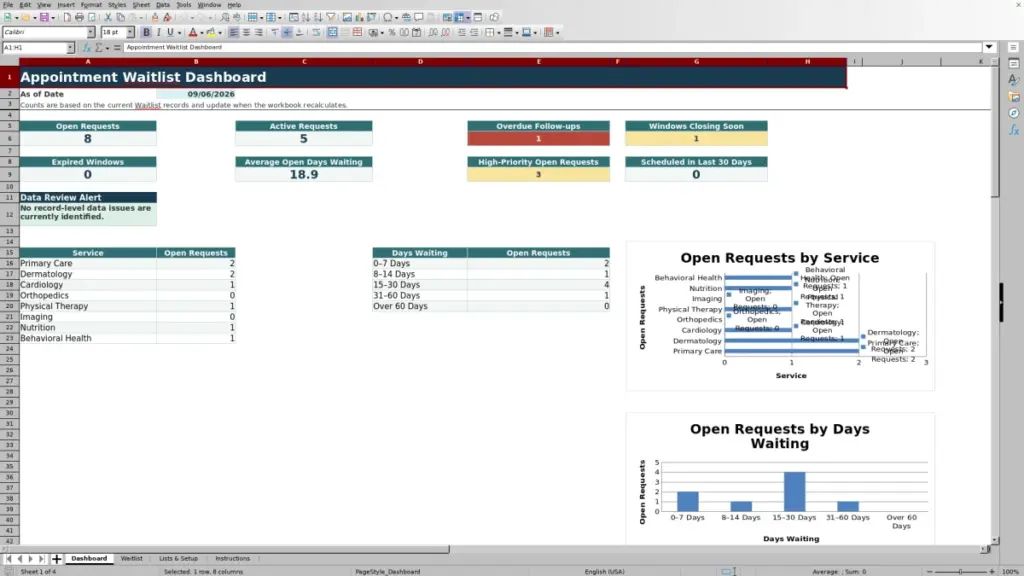Open the Sum function dropdown arrow
Screen dimensions: 1024x576
[107, 48]
